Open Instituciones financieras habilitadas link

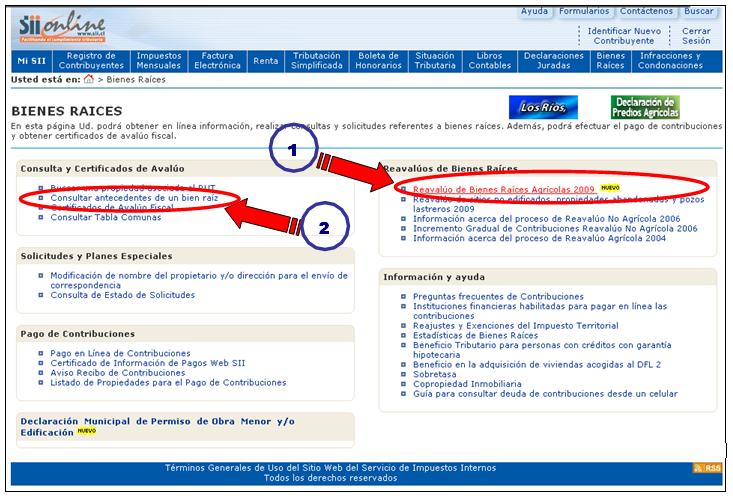pyautogui.click(x=540, y=311)
